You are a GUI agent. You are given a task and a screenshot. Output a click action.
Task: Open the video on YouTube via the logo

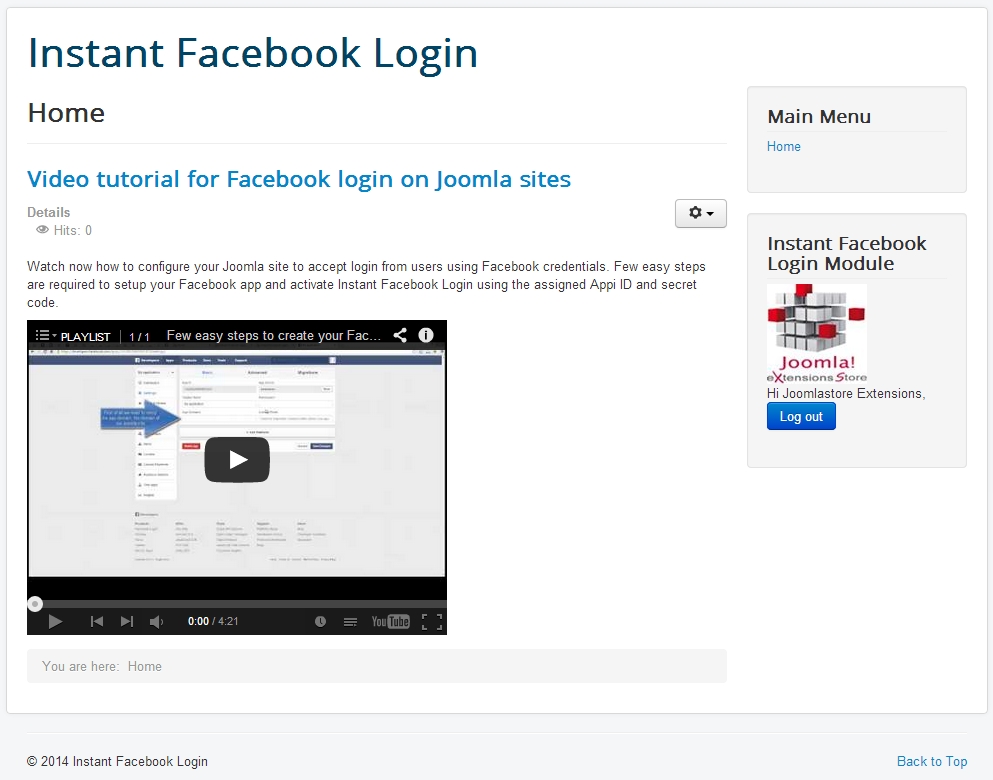390,622
